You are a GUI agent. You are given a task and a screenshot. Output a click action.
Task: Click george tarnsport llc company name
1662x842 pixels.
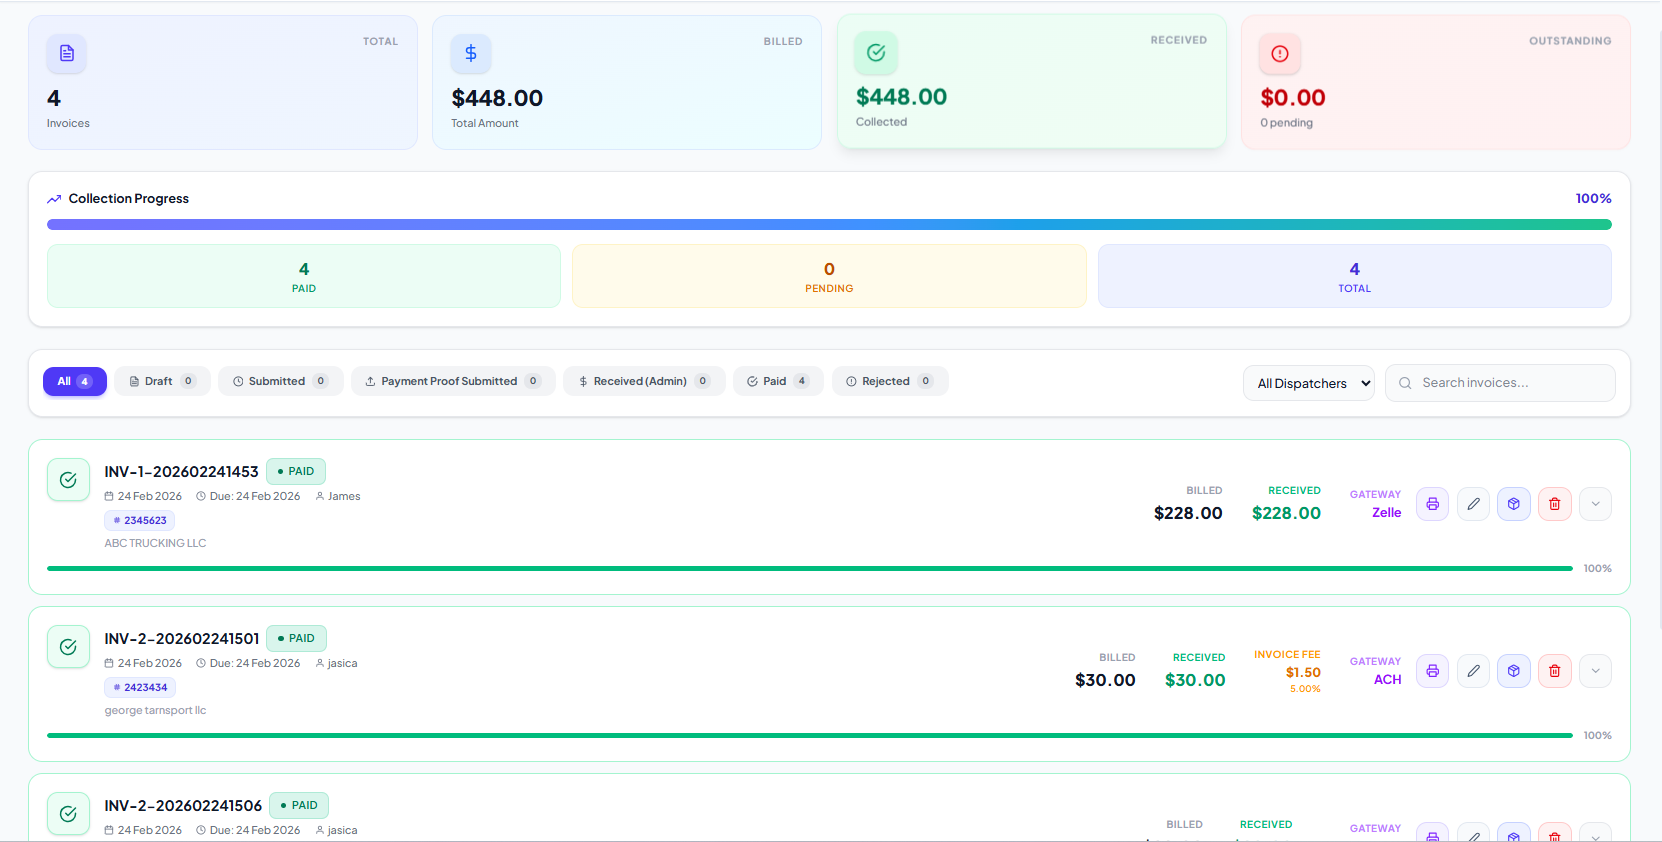point(155,710)
